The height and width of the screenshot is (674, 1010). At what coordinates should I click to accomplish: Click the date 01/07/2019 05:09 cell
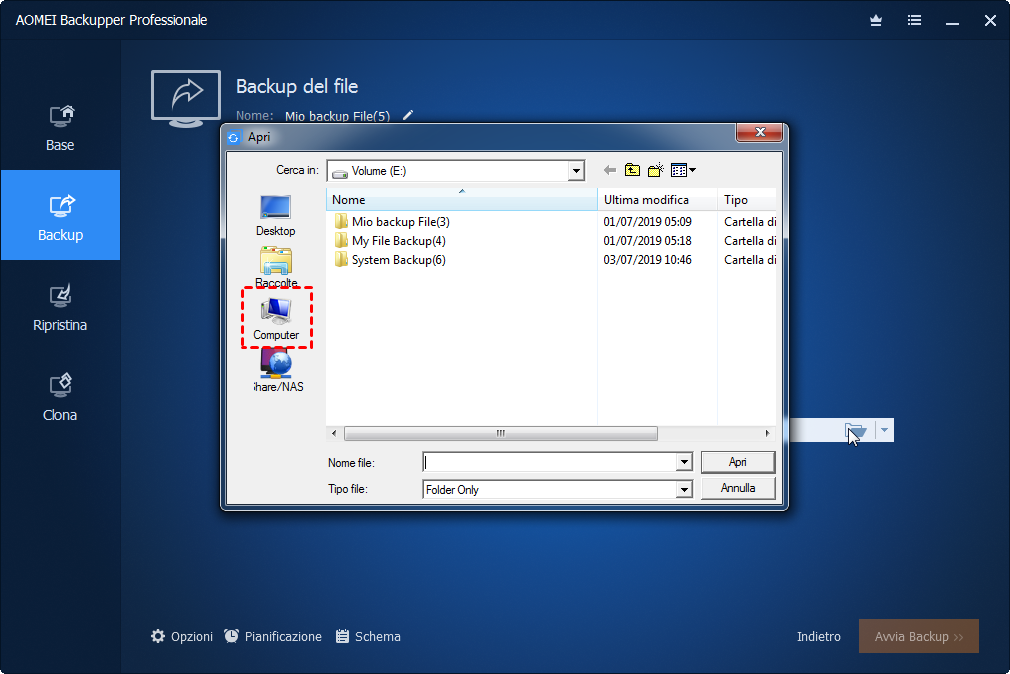pos(647,222)
